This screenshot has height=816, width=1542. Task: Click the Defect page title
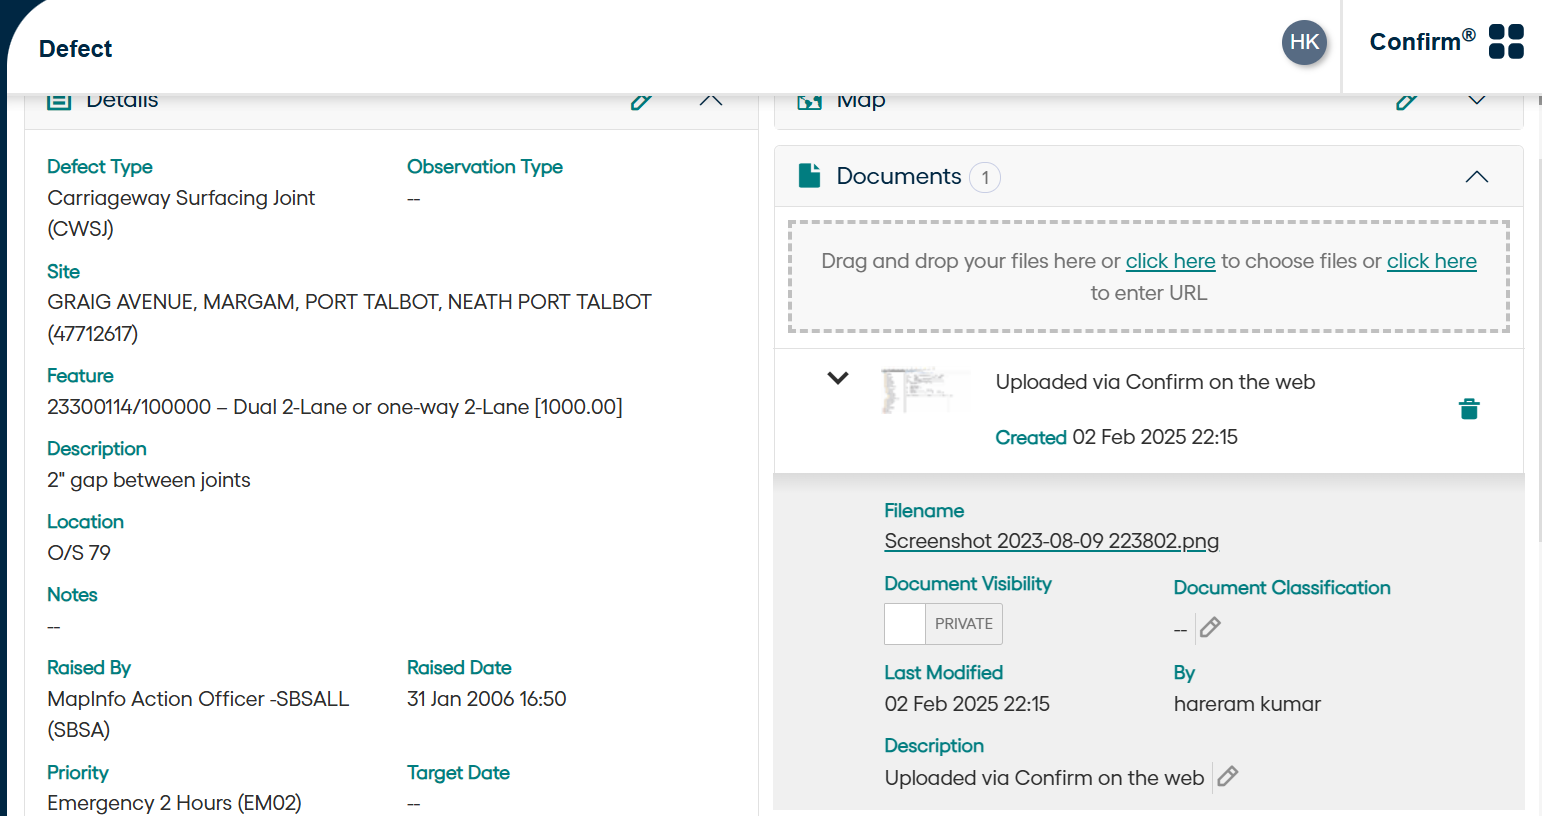coord(75,48)
